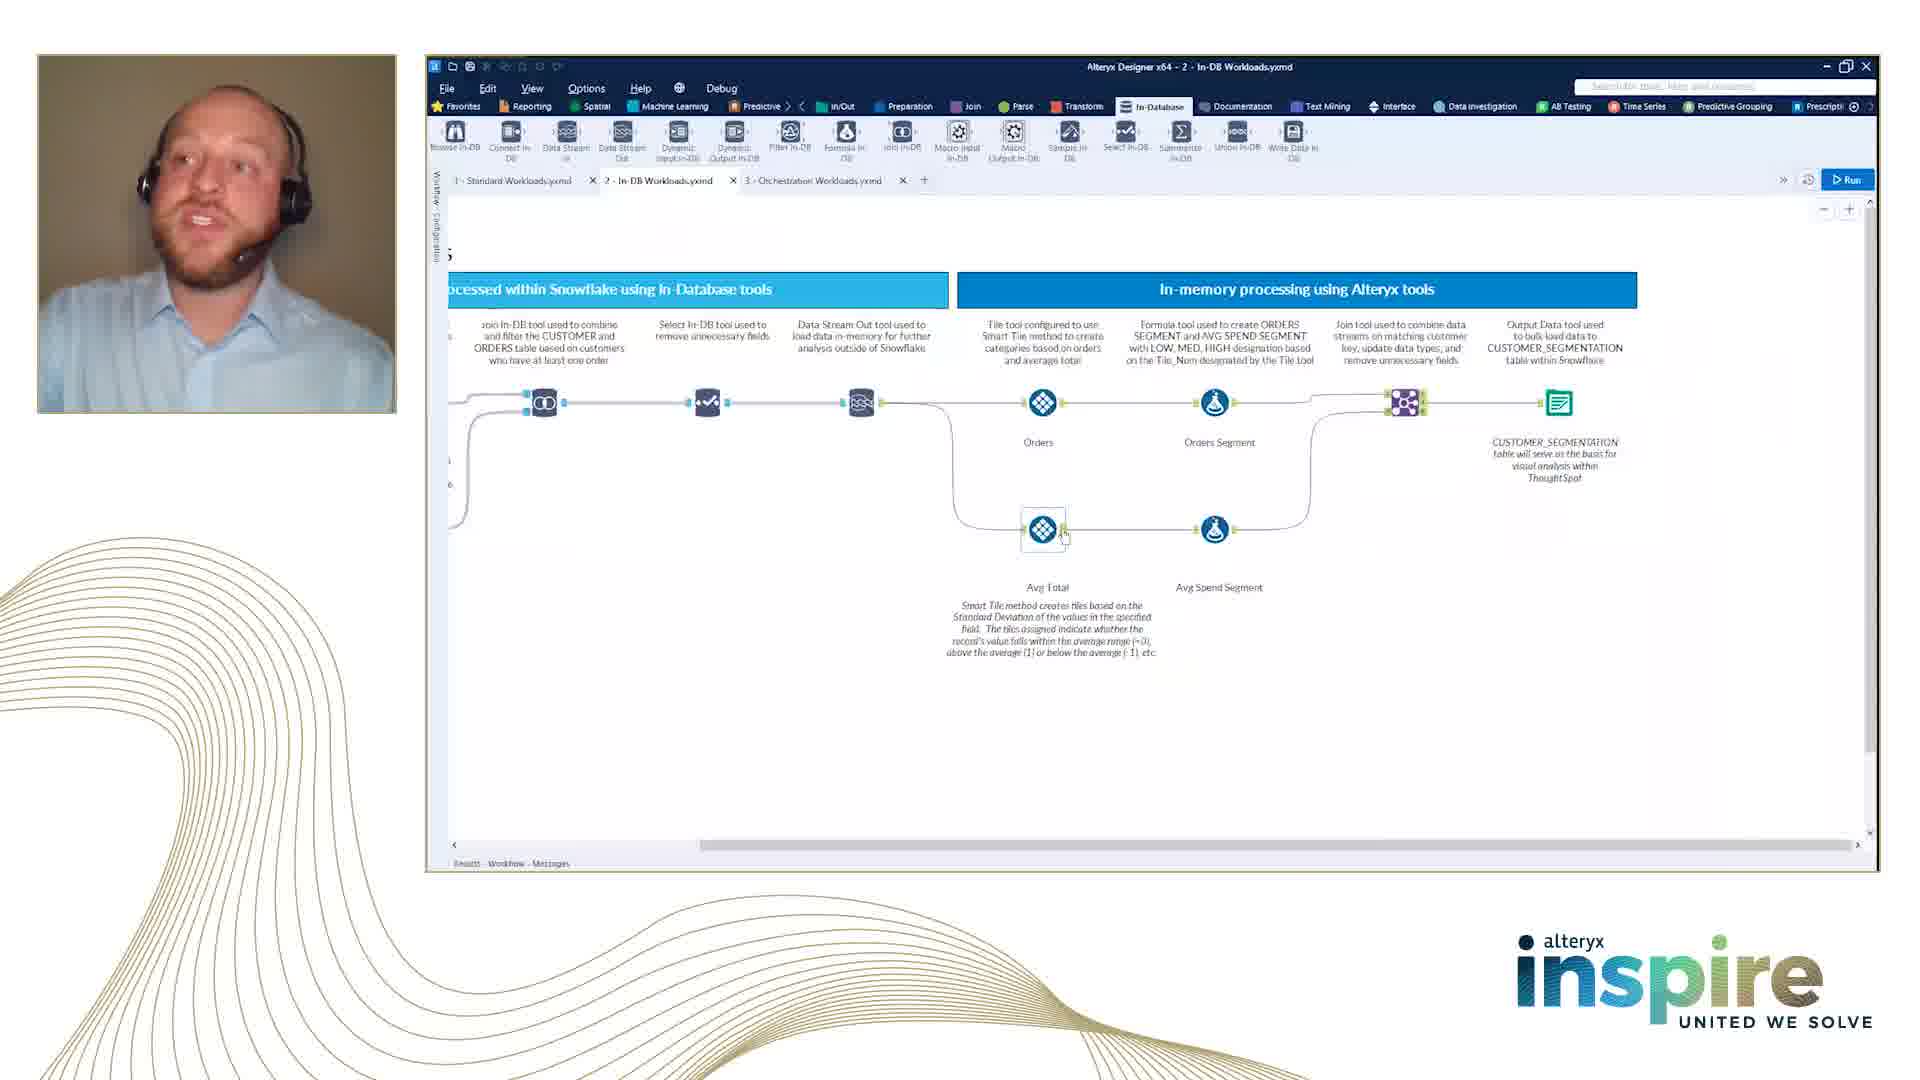Expand the overflow double-chevron next to Run
Viewport: 1920px width, 1080px height.
(1783, 180)
